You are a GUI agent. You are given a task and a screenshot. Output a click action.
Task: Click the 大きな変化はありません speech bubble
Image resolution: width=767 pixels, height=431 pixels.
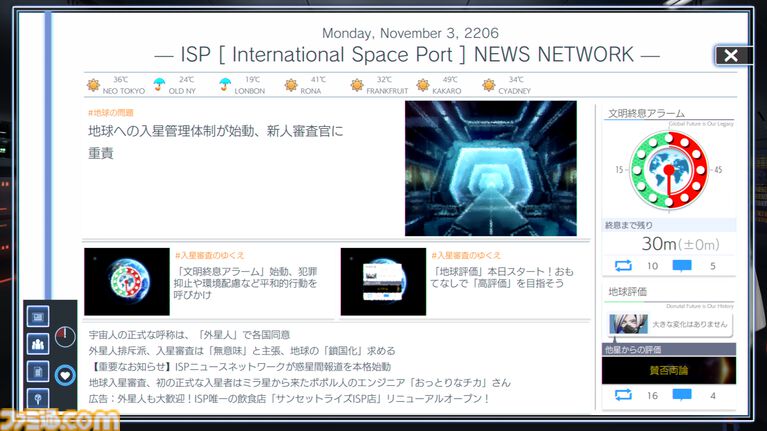click(690, 324)
